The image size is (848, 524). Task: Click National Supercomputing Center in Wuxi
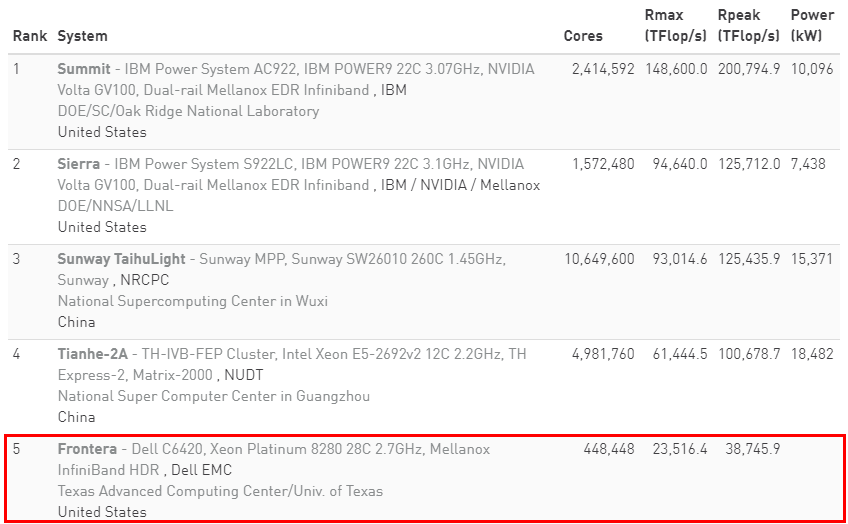[192, 301]
